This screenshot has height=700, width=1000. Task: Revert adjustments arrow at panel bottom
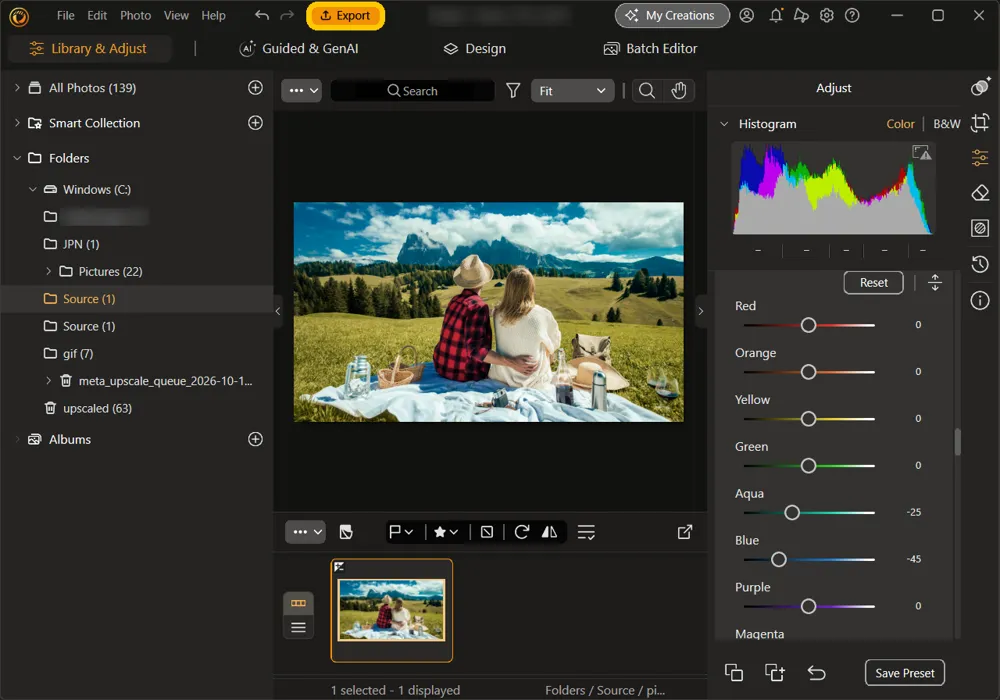click(816, 673)
